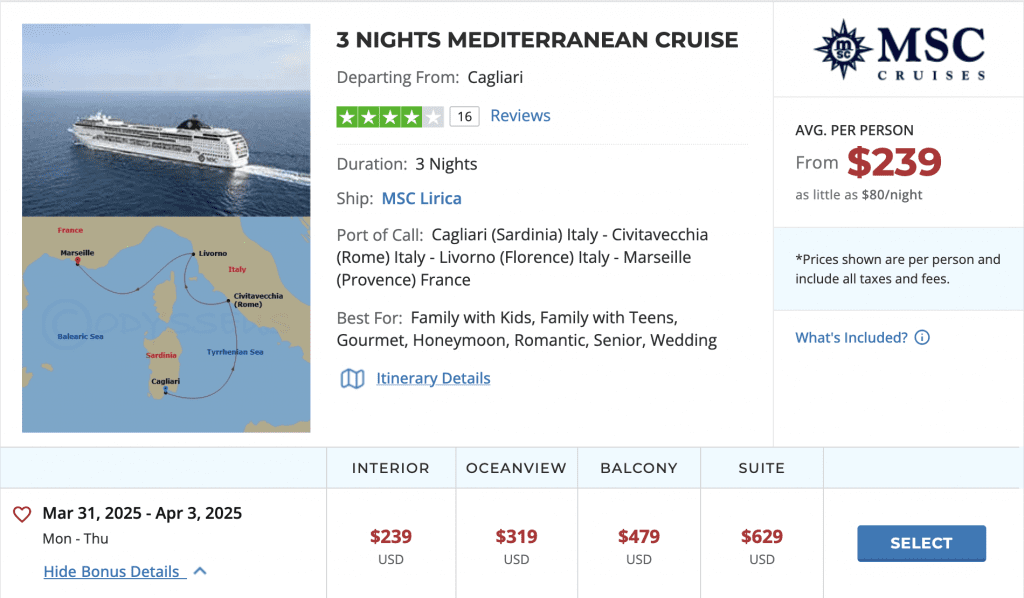This screenshot has height=598, width=1024.
Task: Click the MSC Cruises logo
Action: 899,50
